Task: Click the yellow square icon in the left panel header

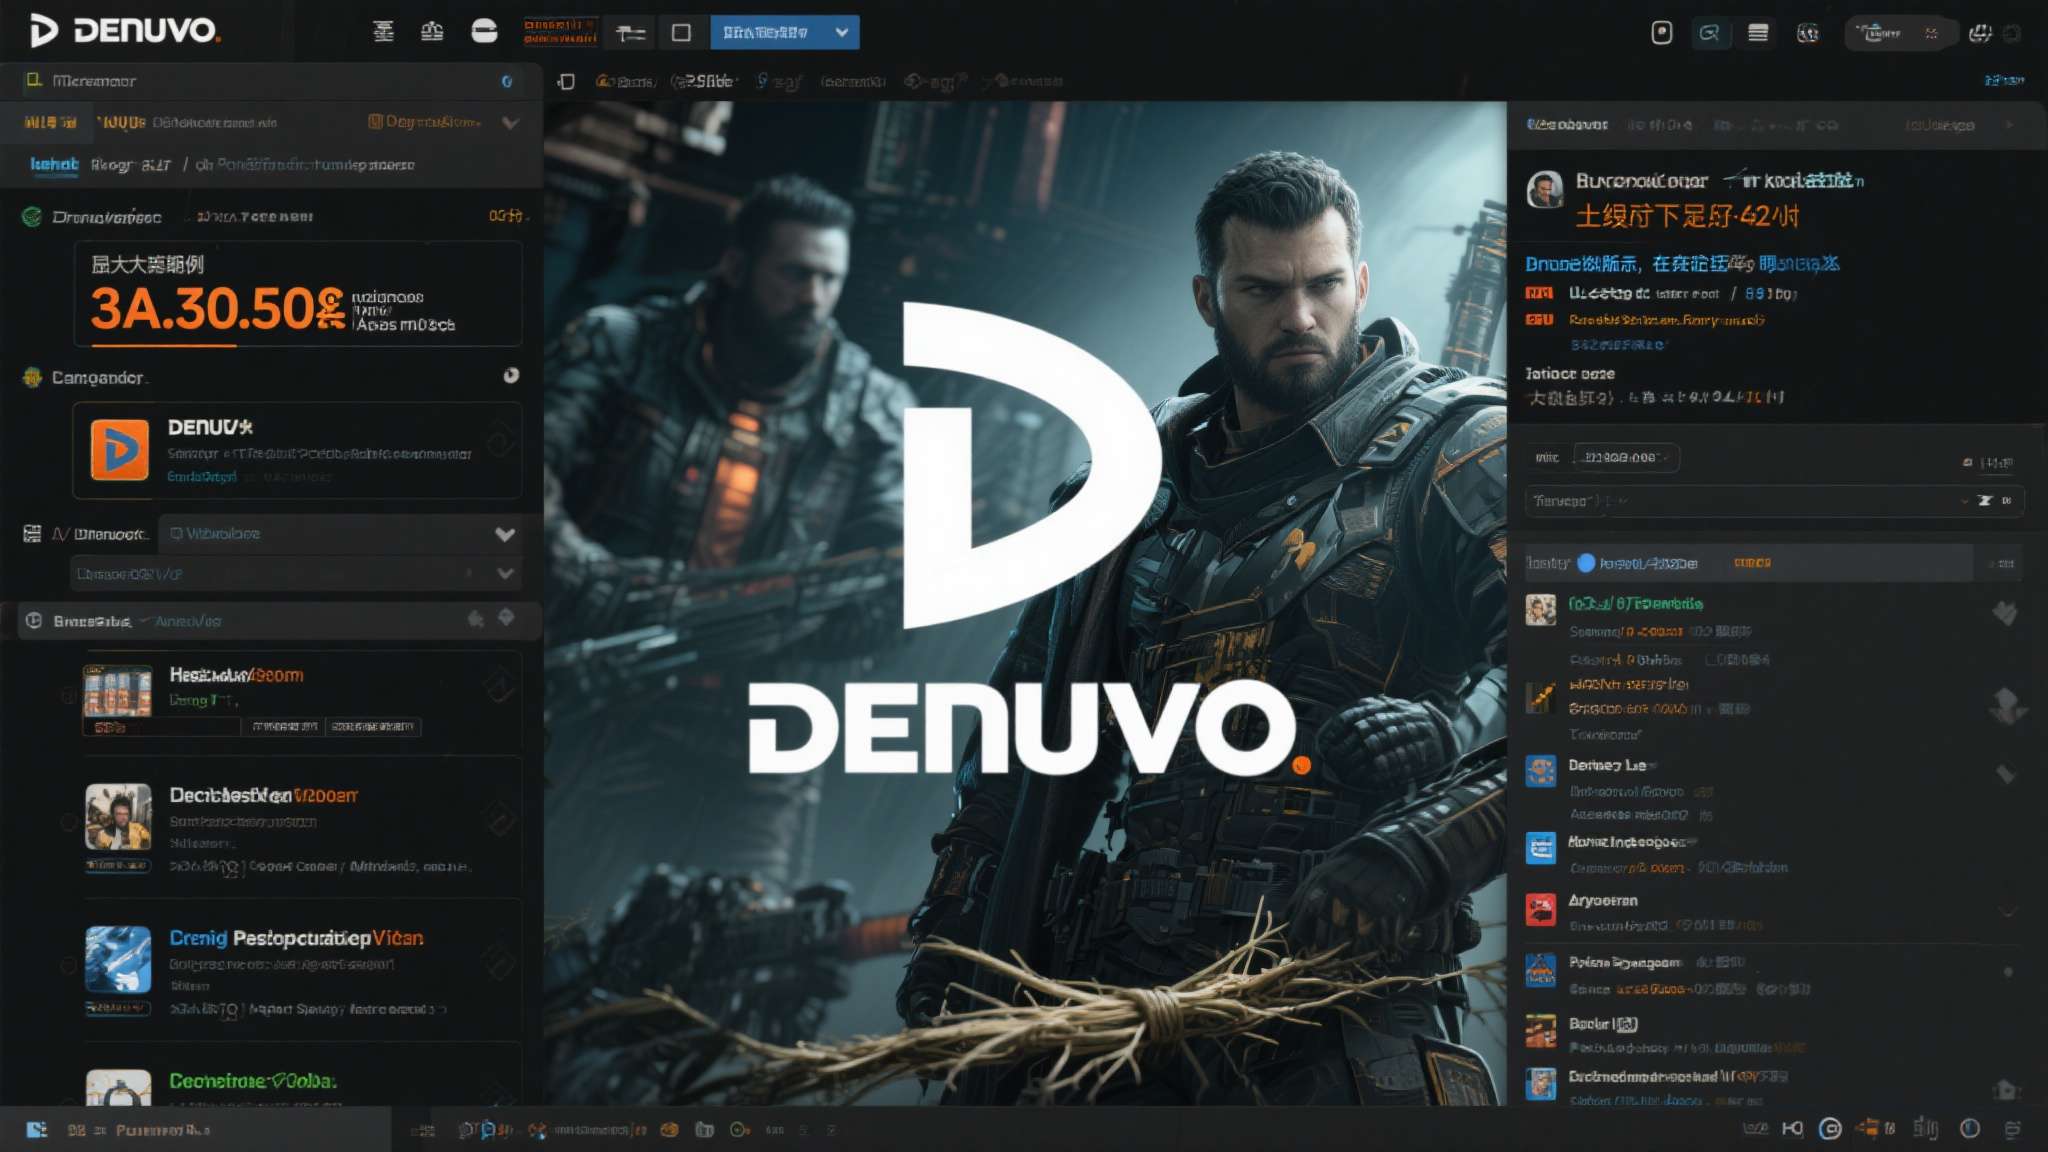Action: pos(34,80)
